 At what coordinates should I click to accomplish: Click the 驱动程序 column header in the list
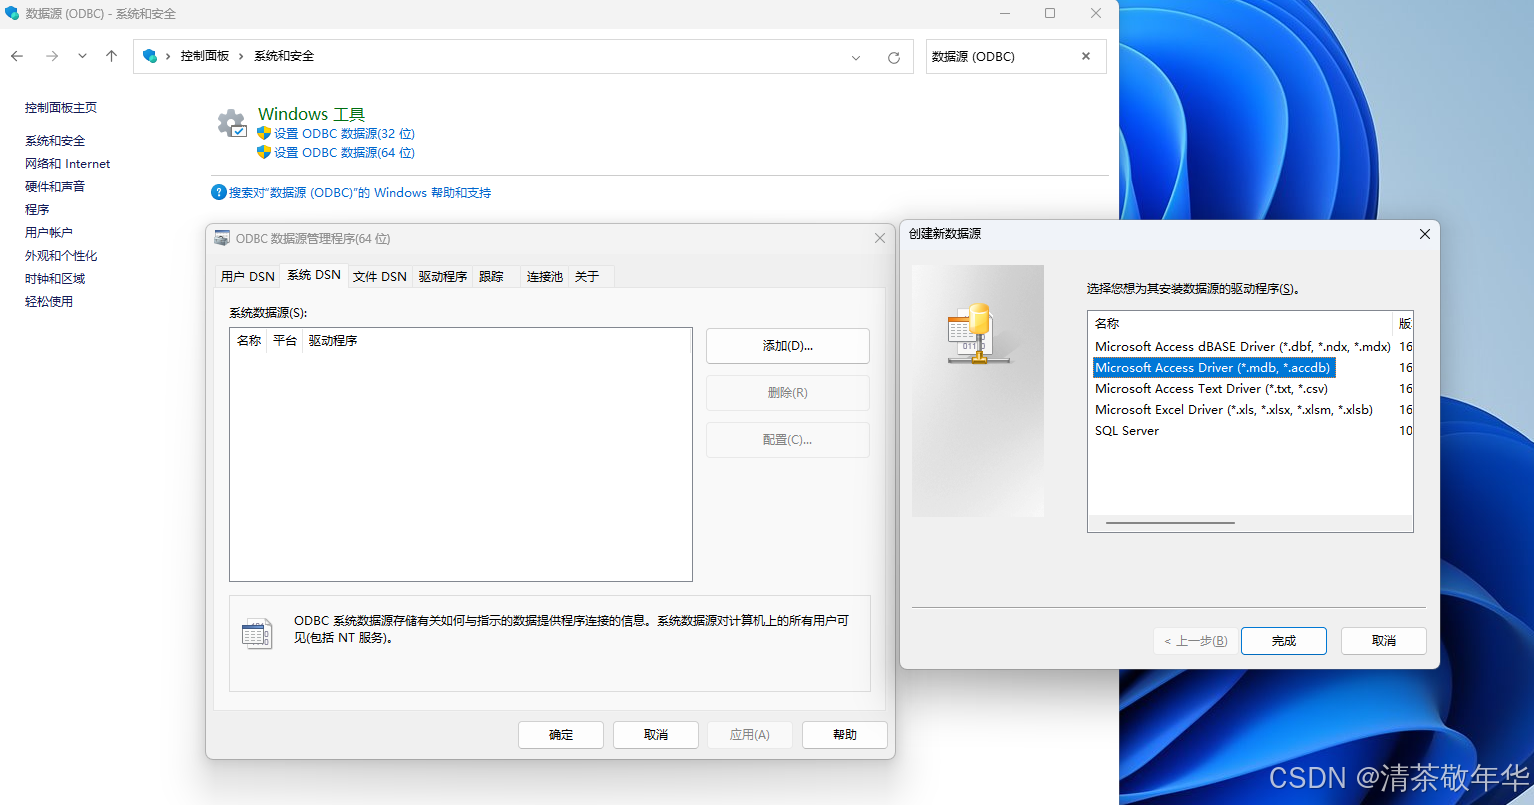coord(333,341)
